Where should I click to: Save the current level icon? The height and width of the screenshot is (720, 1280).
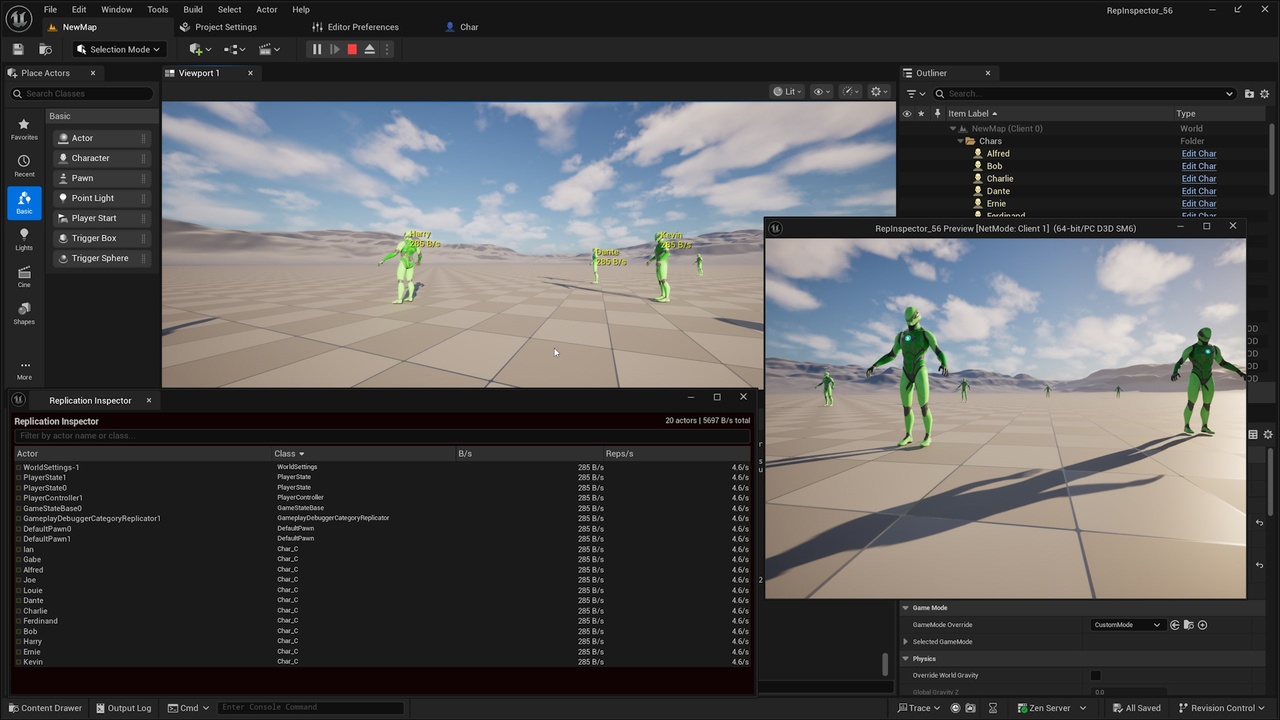coord(18,49)
